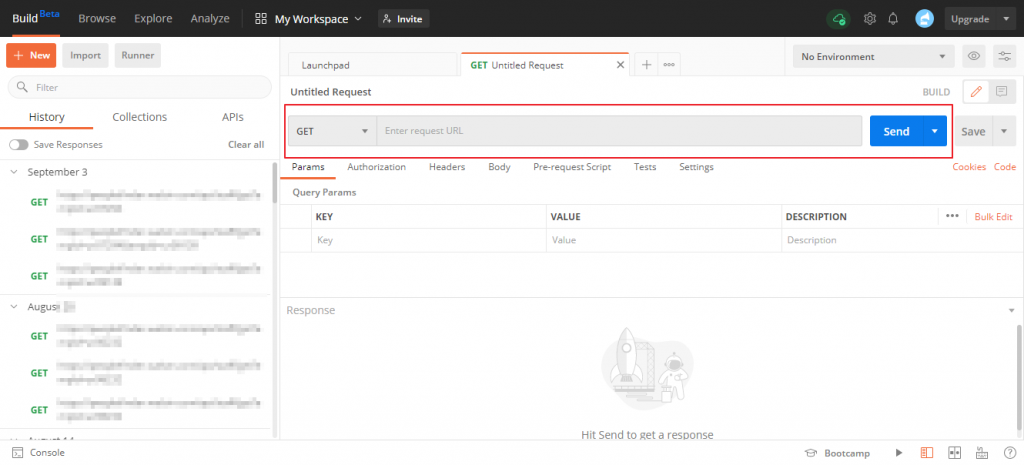
Task: Open the Pre-request Script tab
Action: [572, 167]
